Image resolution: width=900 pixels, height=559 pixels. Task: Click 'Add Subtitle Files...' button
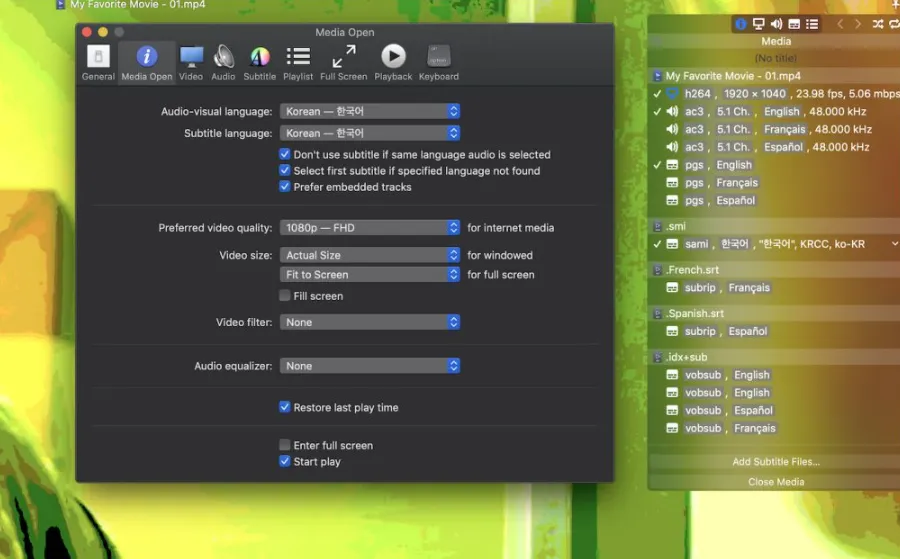coord(775,461)
